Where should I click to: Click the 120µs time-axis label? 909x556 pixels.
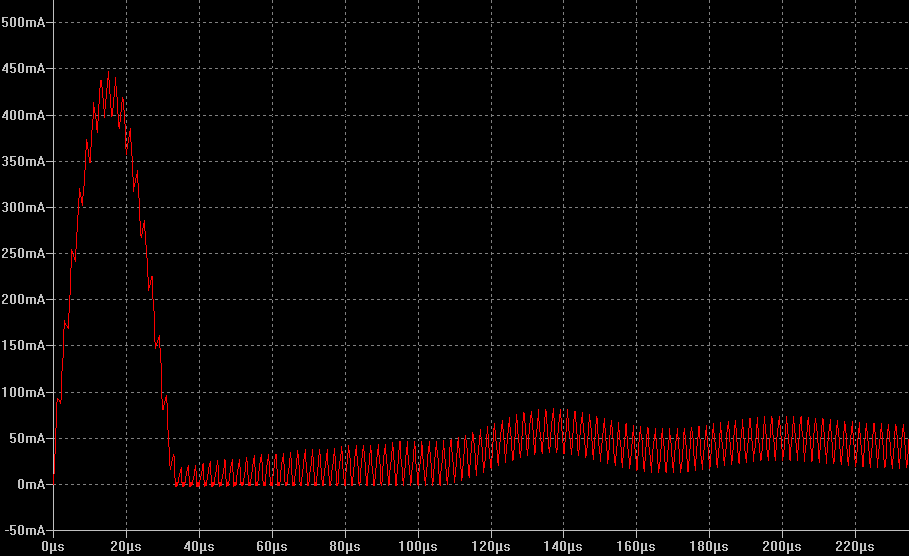[x=491, y=546]
